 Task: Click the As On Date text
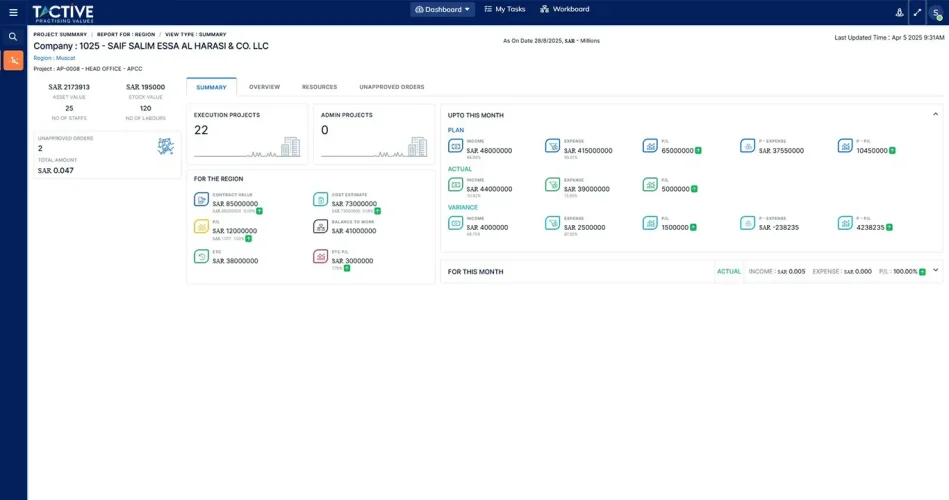click(551, 41)
